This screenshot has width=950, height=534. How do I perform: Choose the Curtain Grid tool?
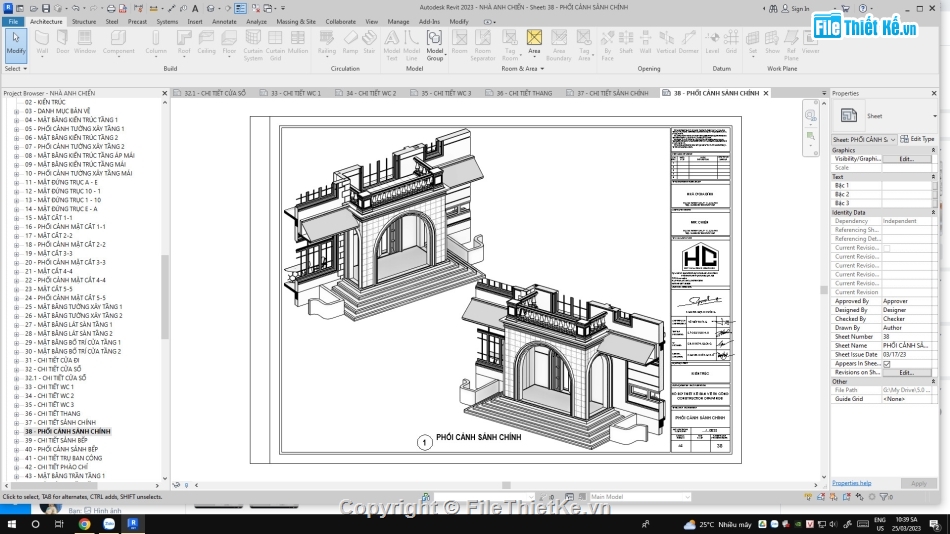click(x=275, y=45)
